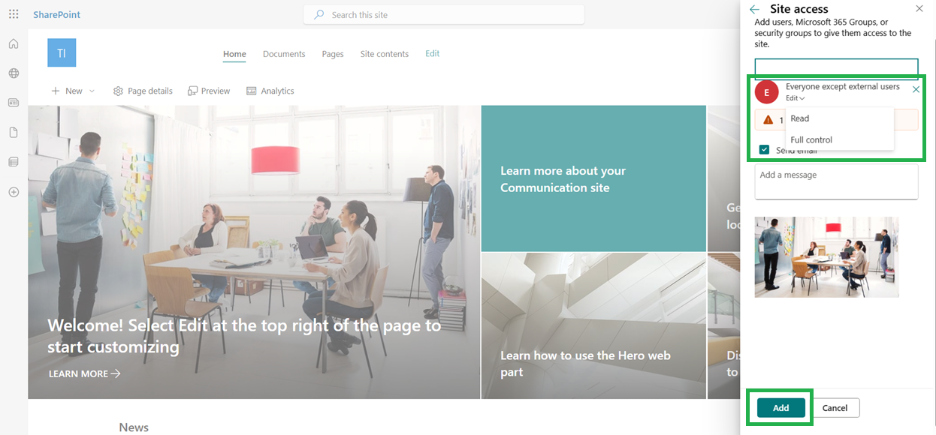Open the Pages navigation tab
936x435 pixels.
point(332,54)
